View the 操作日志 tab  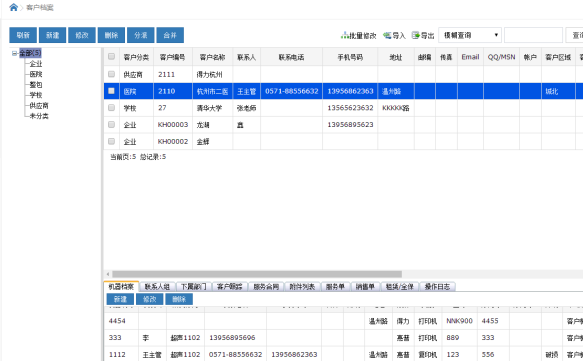[437, 286]
